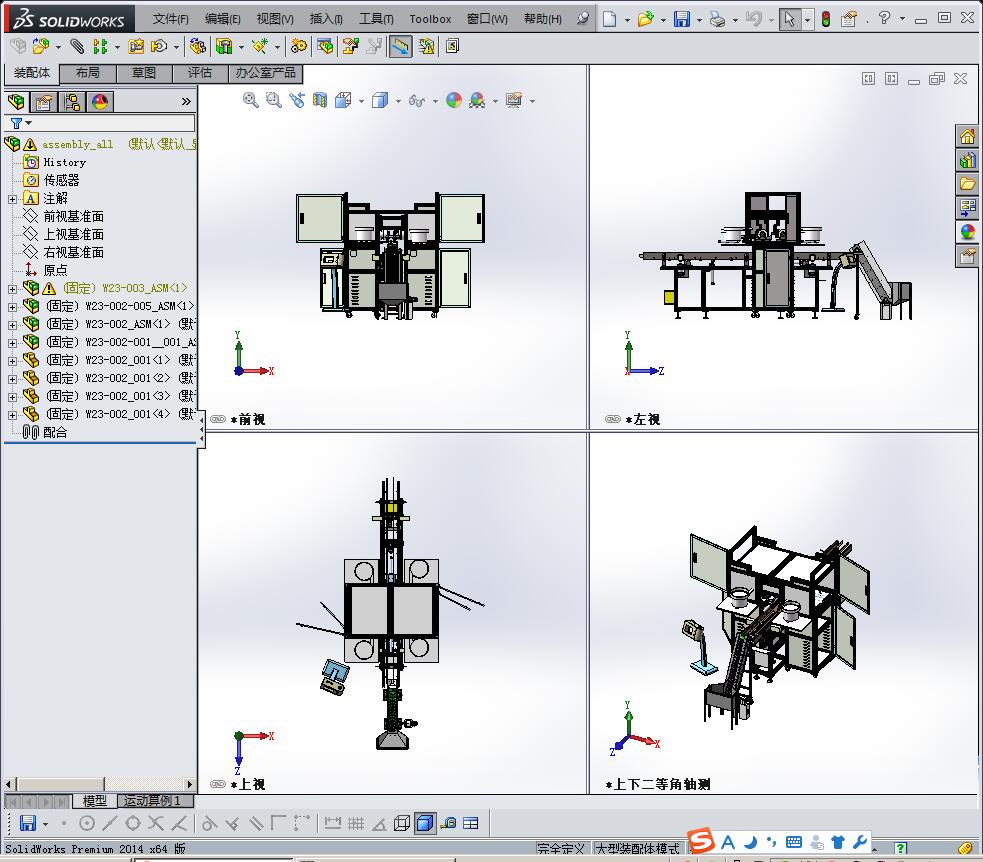Open Design Library icon in task pane
This screenshot has height=862, width=983.
coord(967,160)
